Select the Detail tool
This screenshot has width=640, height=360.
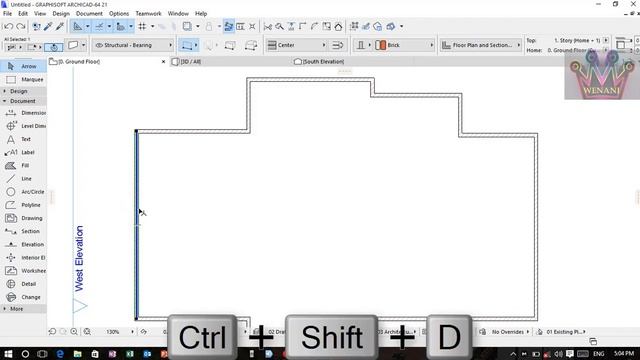coord(24,284)
